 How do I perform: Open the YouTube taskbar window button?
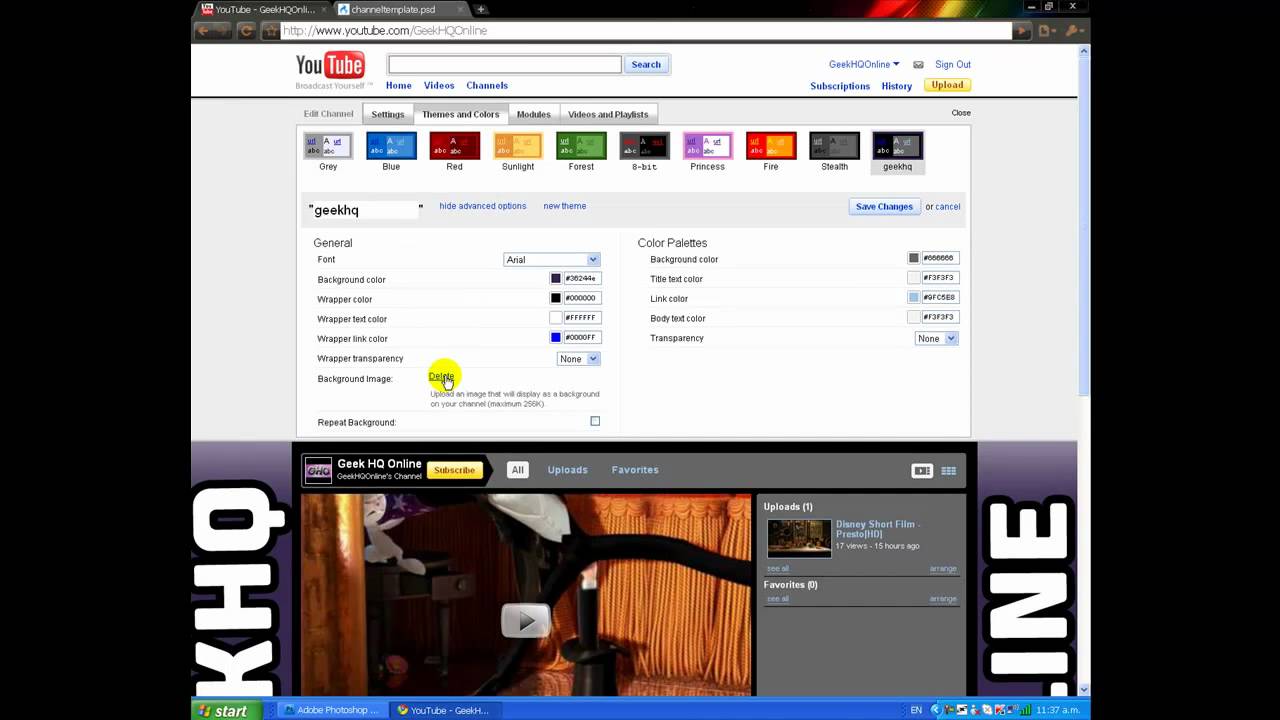click(443, 711)
